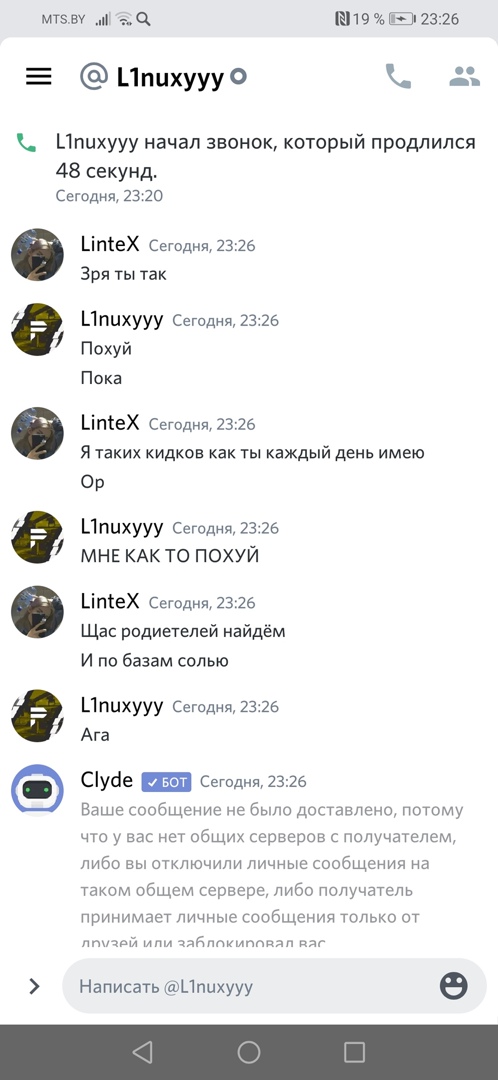
Task: Start a voice call with L1nuxyyy
Action: click(x=398, y=76)
